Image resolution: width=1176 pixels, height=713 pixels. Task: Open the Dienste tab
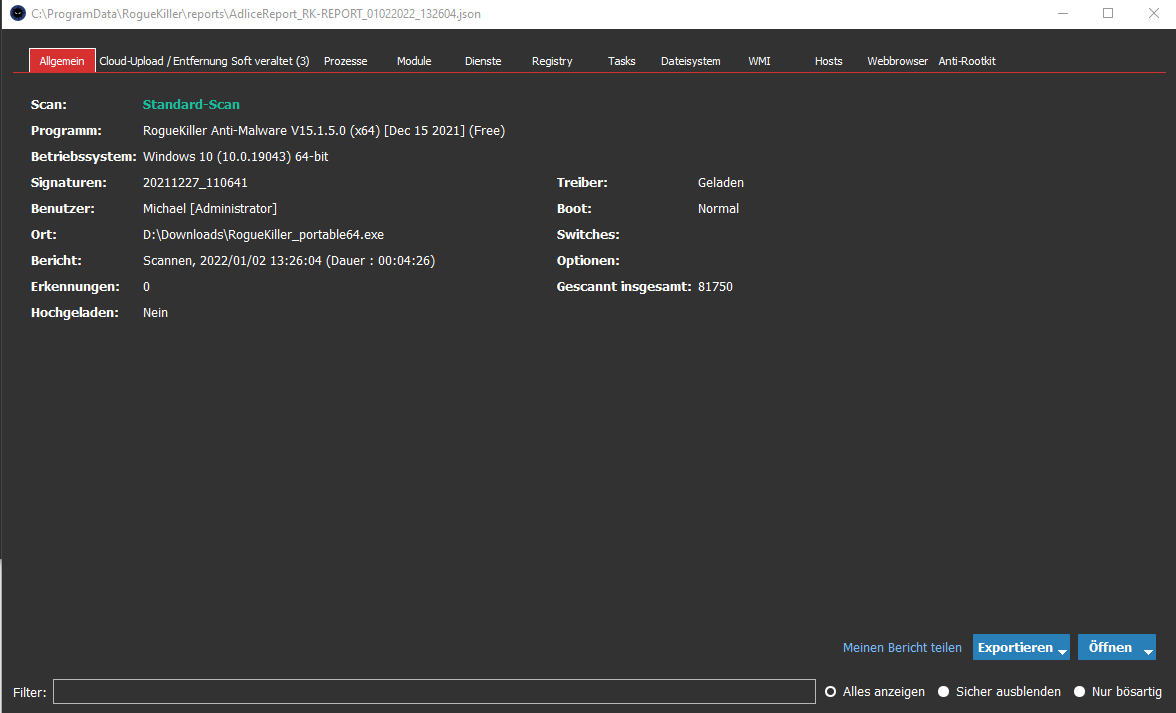click(483, 61)
